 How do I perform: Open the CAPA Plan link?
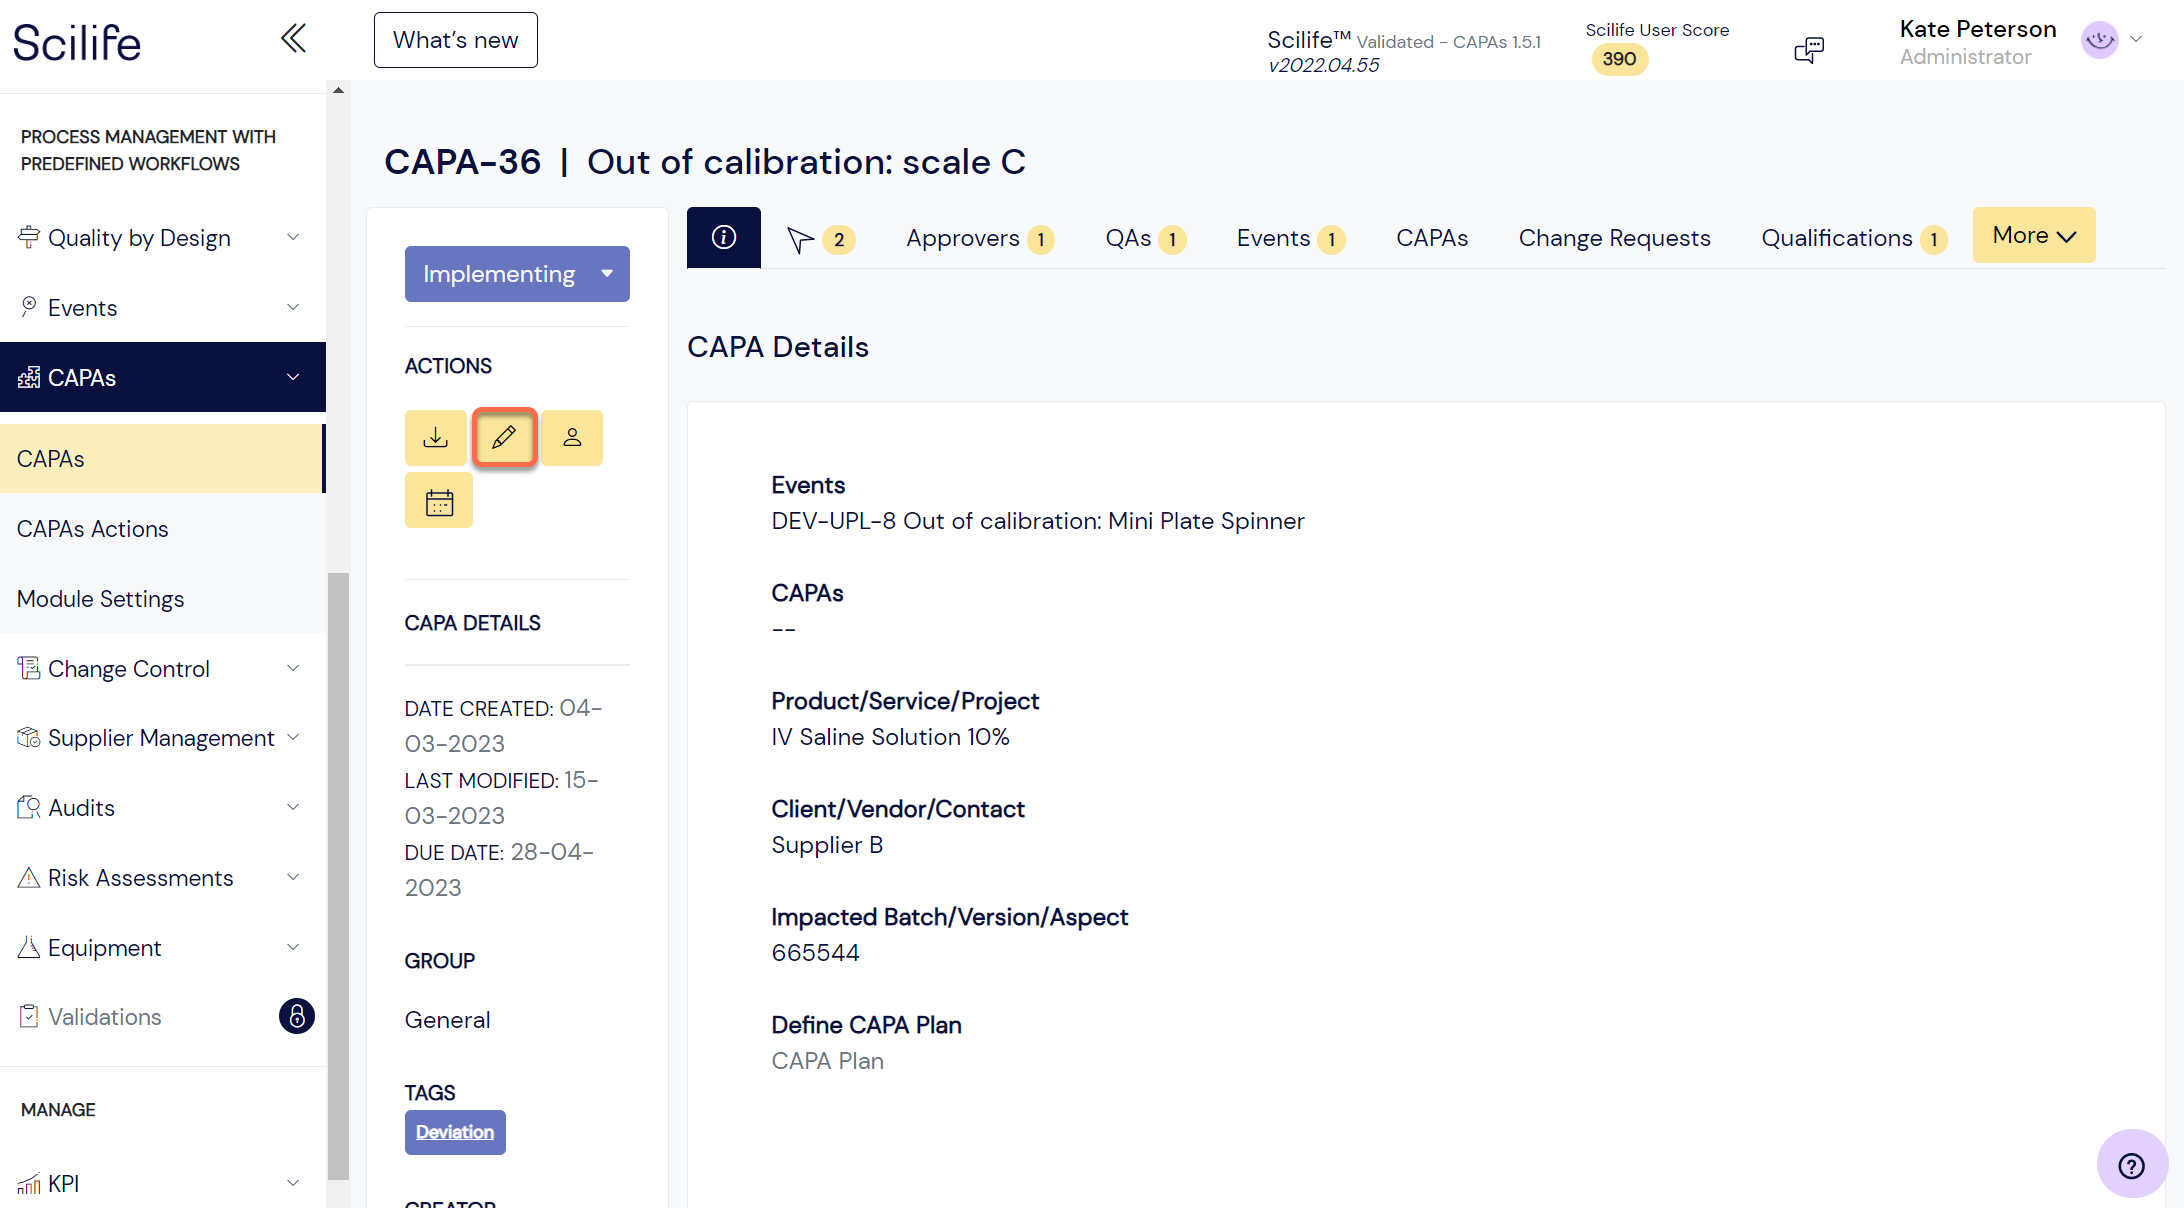(x=827, y=1060)
